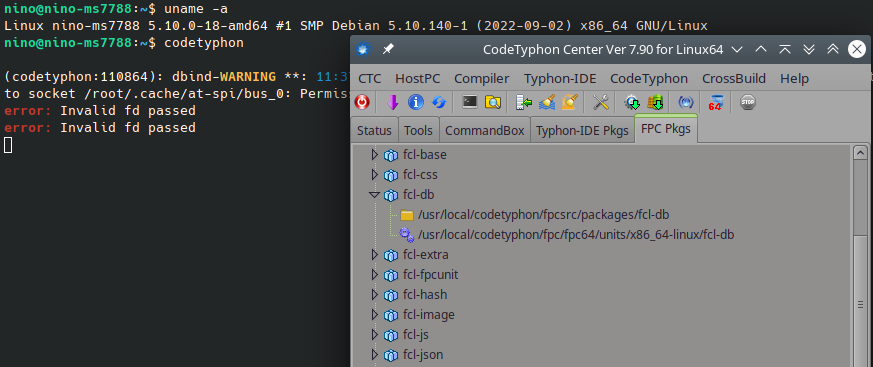
Task: Open the Typhon-IDE menu
Action: pyautogui.click(x=560, y=79)
